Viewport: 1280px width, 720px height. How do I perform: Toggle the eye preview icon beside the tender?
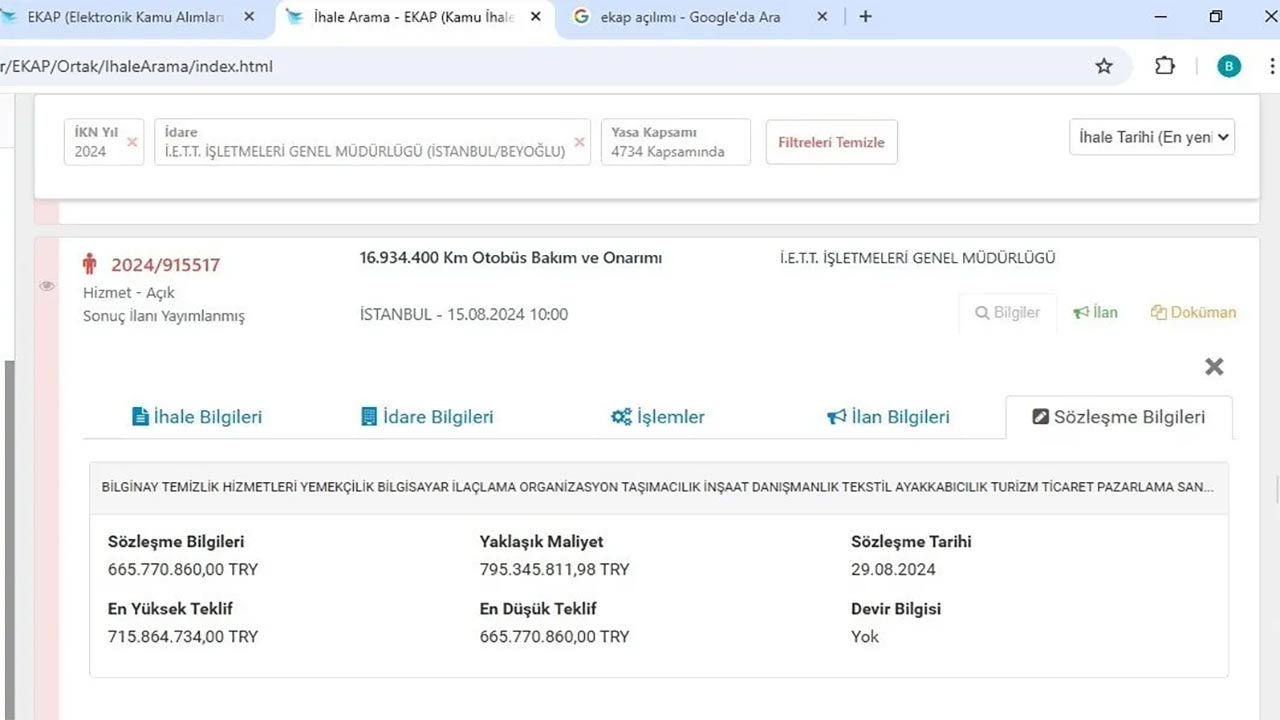(46, 286)
